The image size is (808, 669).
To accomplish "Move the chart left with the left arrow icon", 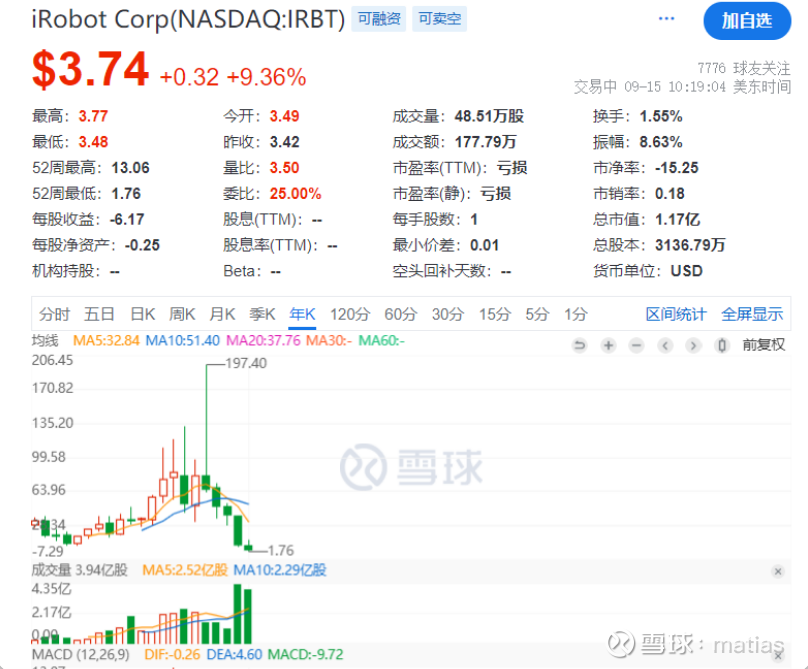I will coord(665,345).
